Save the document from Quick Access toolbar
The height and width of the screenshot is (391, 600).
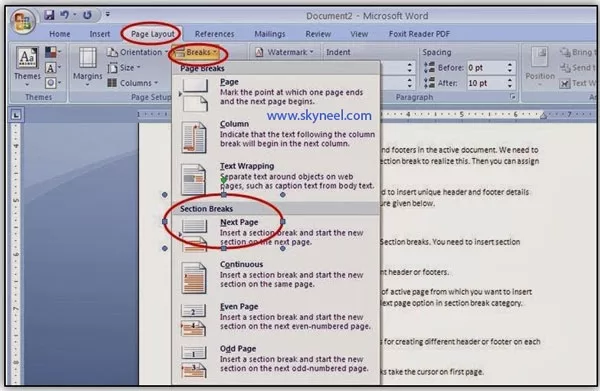point(49,15)
